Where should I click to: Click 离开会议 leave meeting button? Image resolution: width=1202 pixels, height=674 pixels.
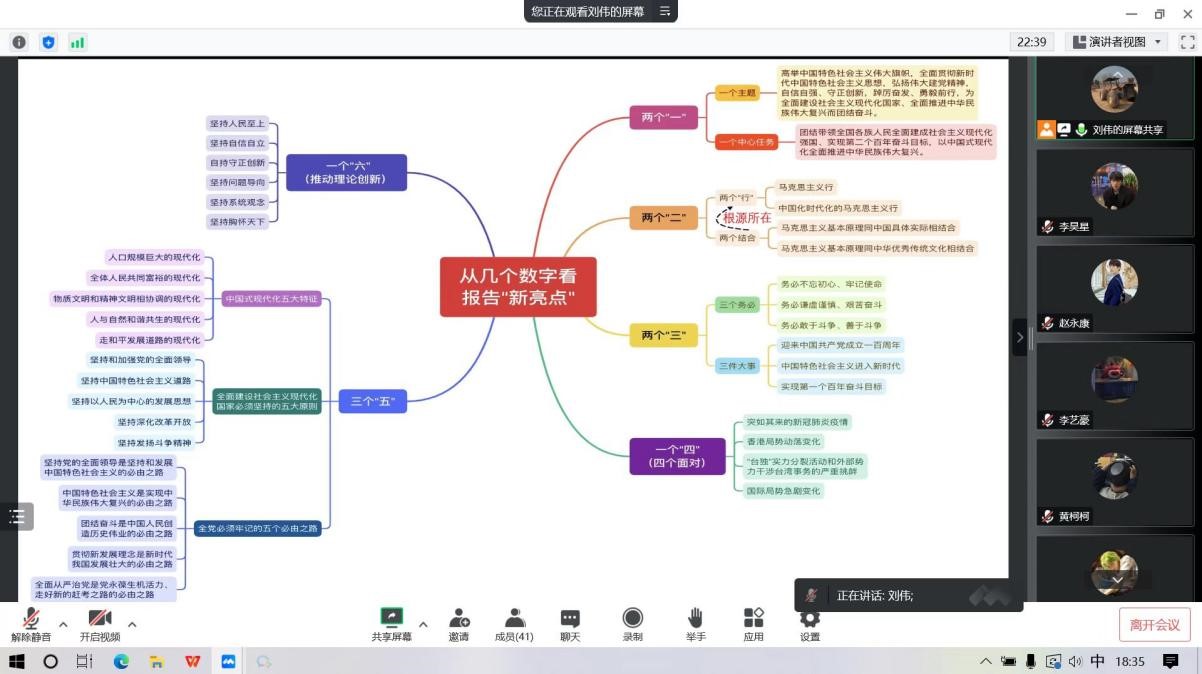[x=1154, y=625]
